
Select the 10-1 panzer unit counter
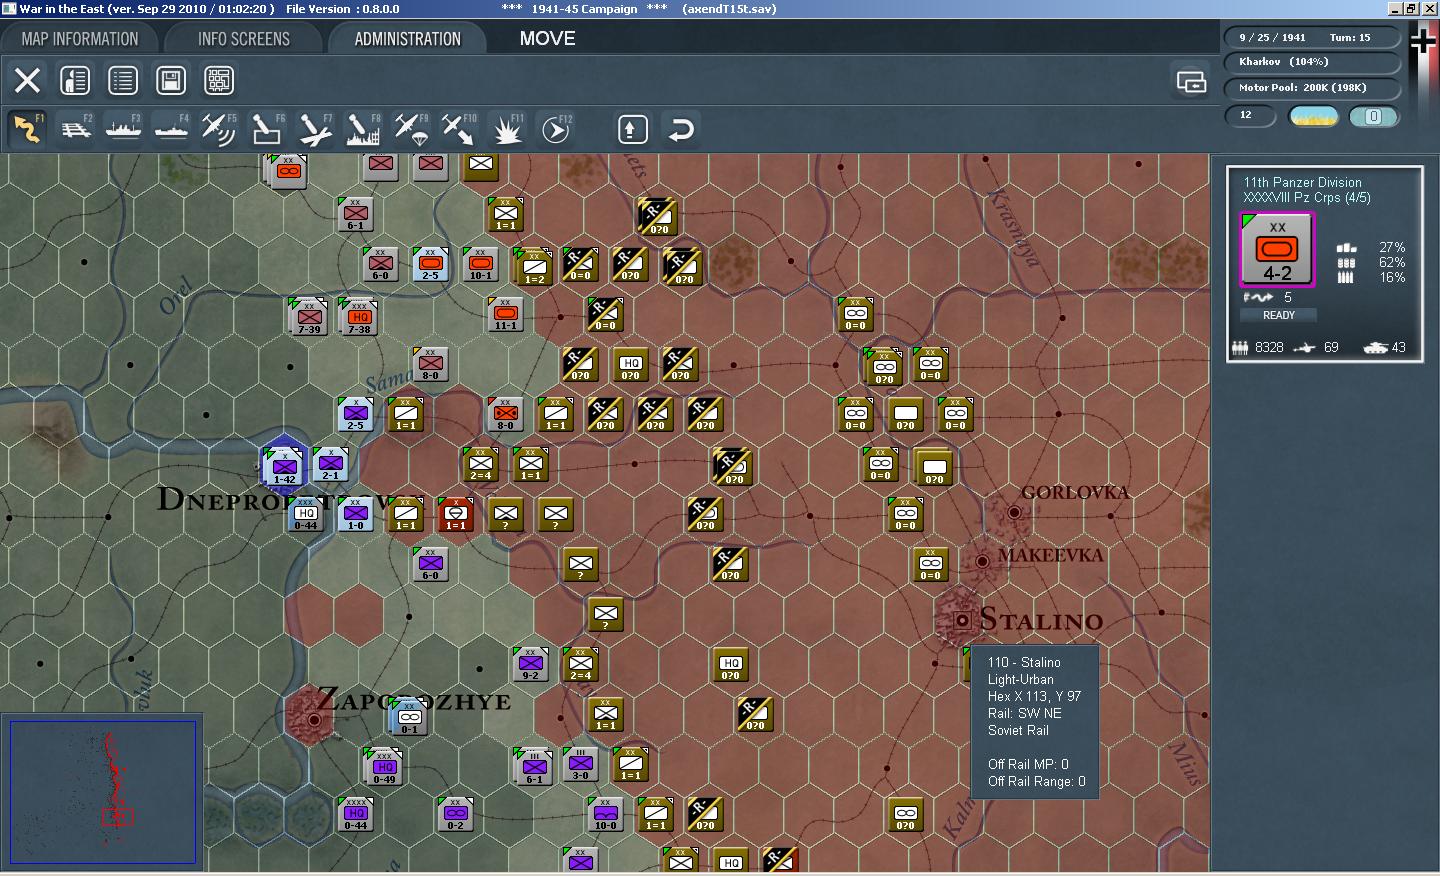tap(480, 265)
